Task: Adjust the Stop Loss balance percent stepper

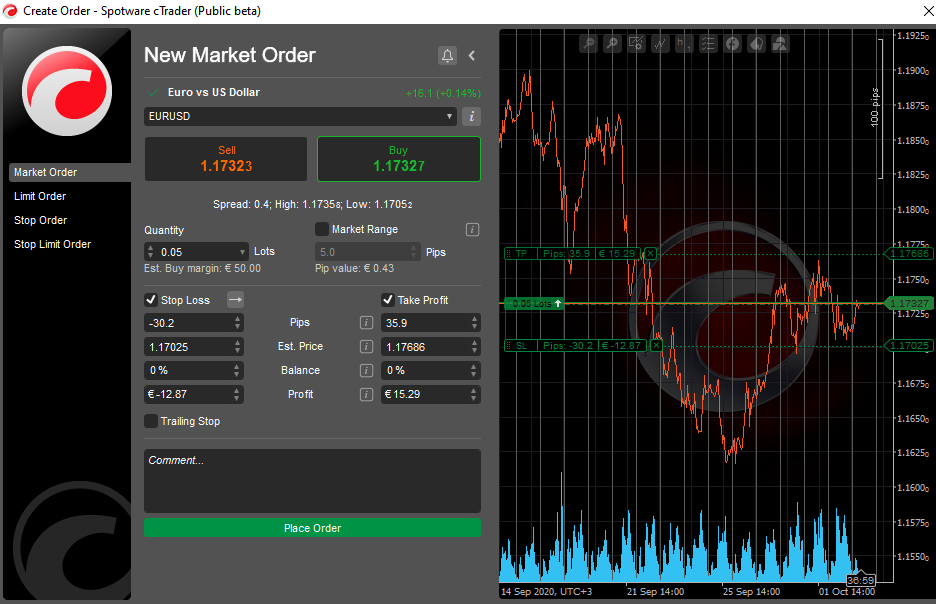Action: click(237, 371)
